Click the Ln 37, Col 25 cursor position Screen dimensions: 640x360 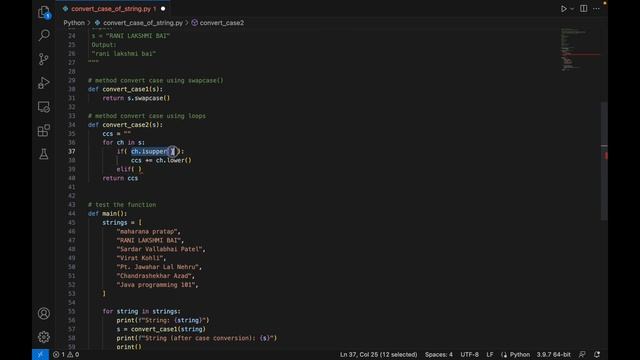tap(378, 355)
